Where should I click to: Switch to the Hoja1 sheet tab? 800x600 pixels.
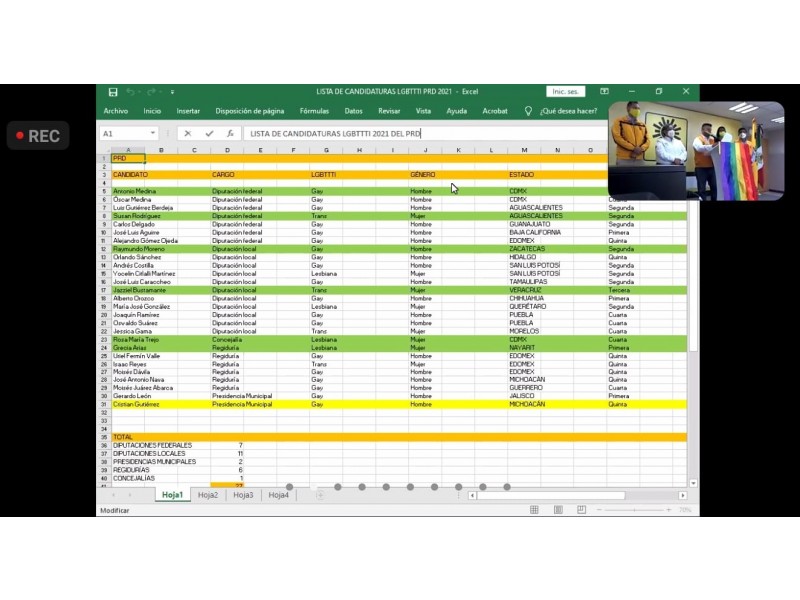click(172, 495)
